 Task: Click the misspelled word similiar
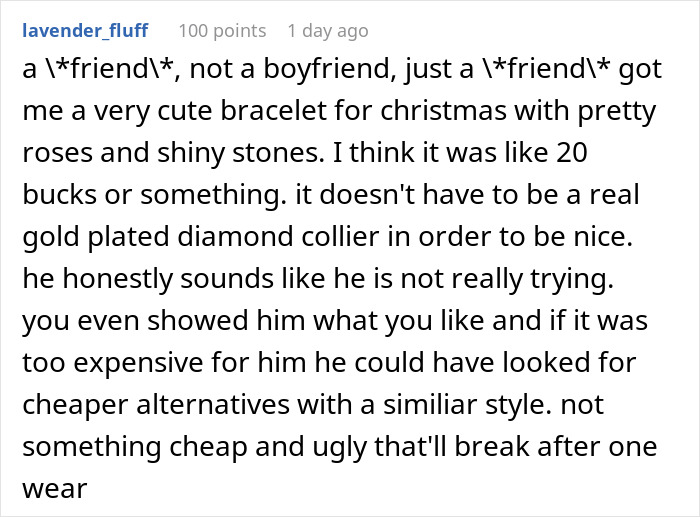(423, 404)
